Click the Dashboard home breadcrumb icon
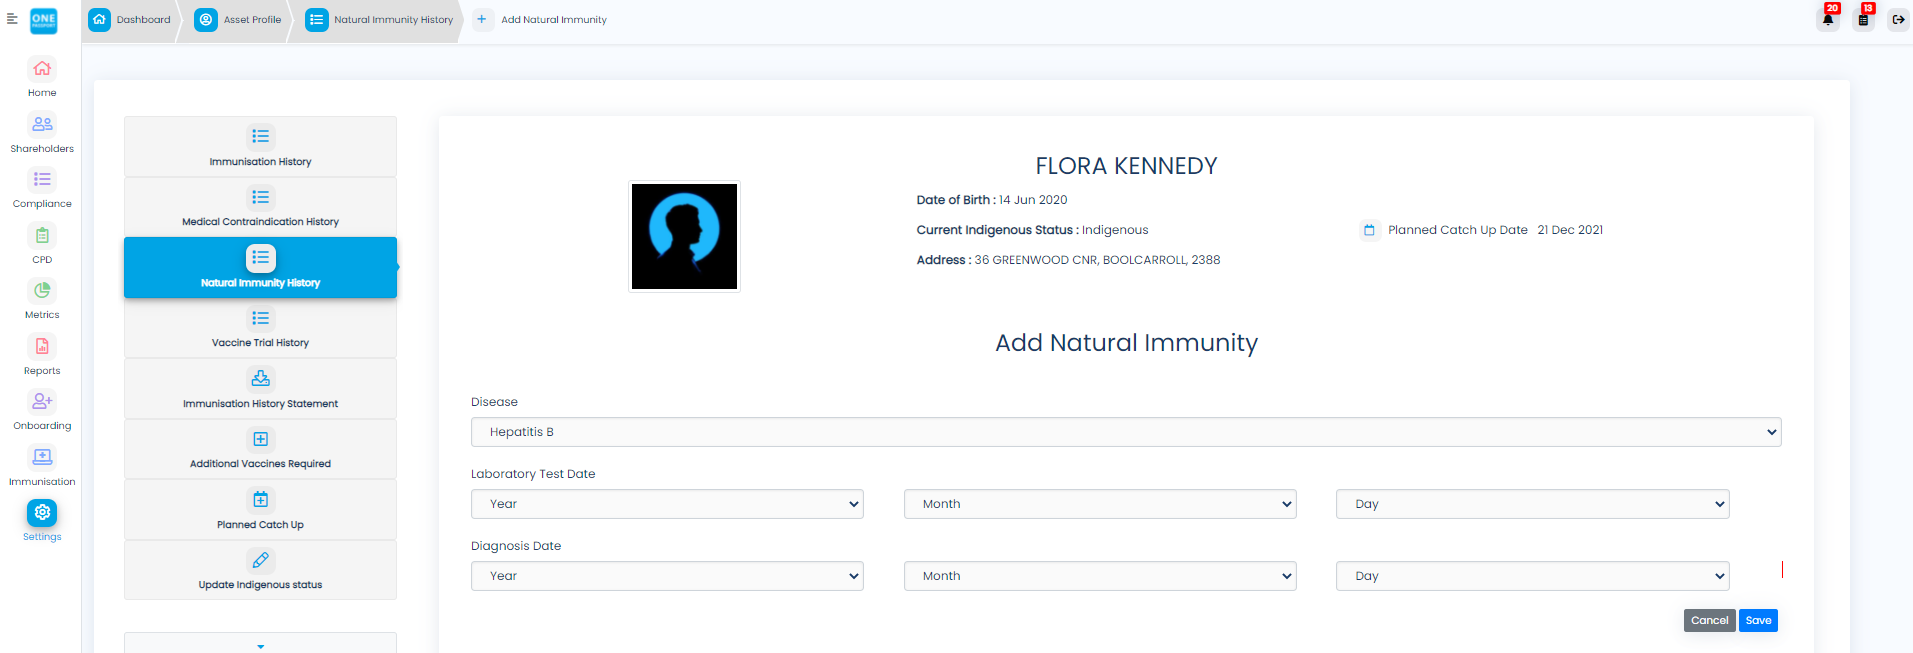1913x653 pixels. 99,19
